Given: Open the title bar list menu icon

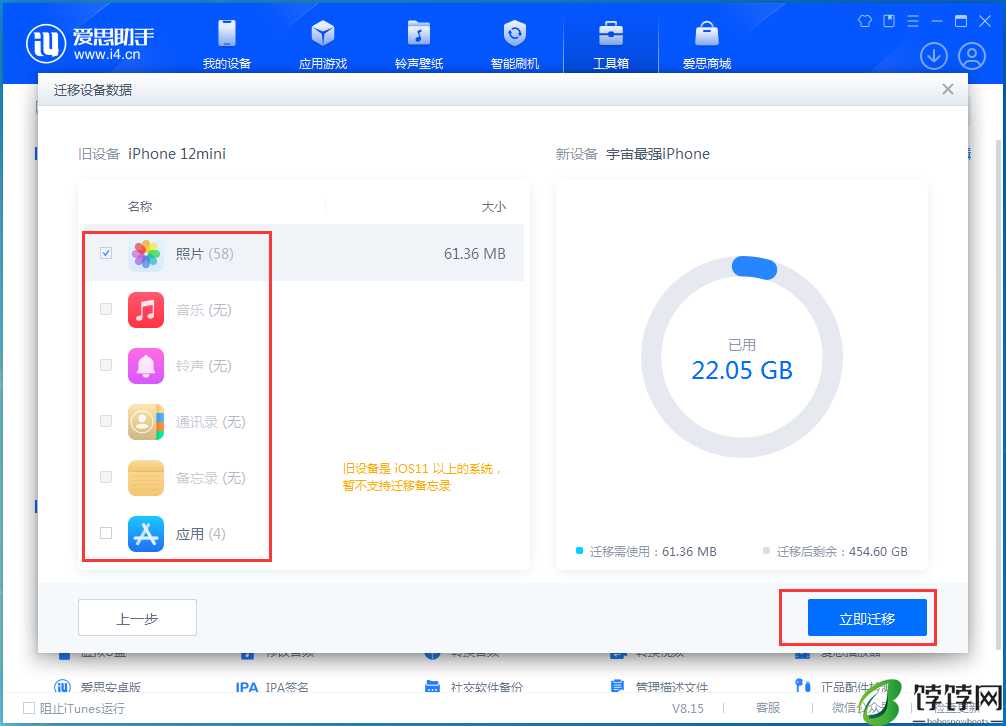Looking at the screenshot, I should click(x=913, y=21).
